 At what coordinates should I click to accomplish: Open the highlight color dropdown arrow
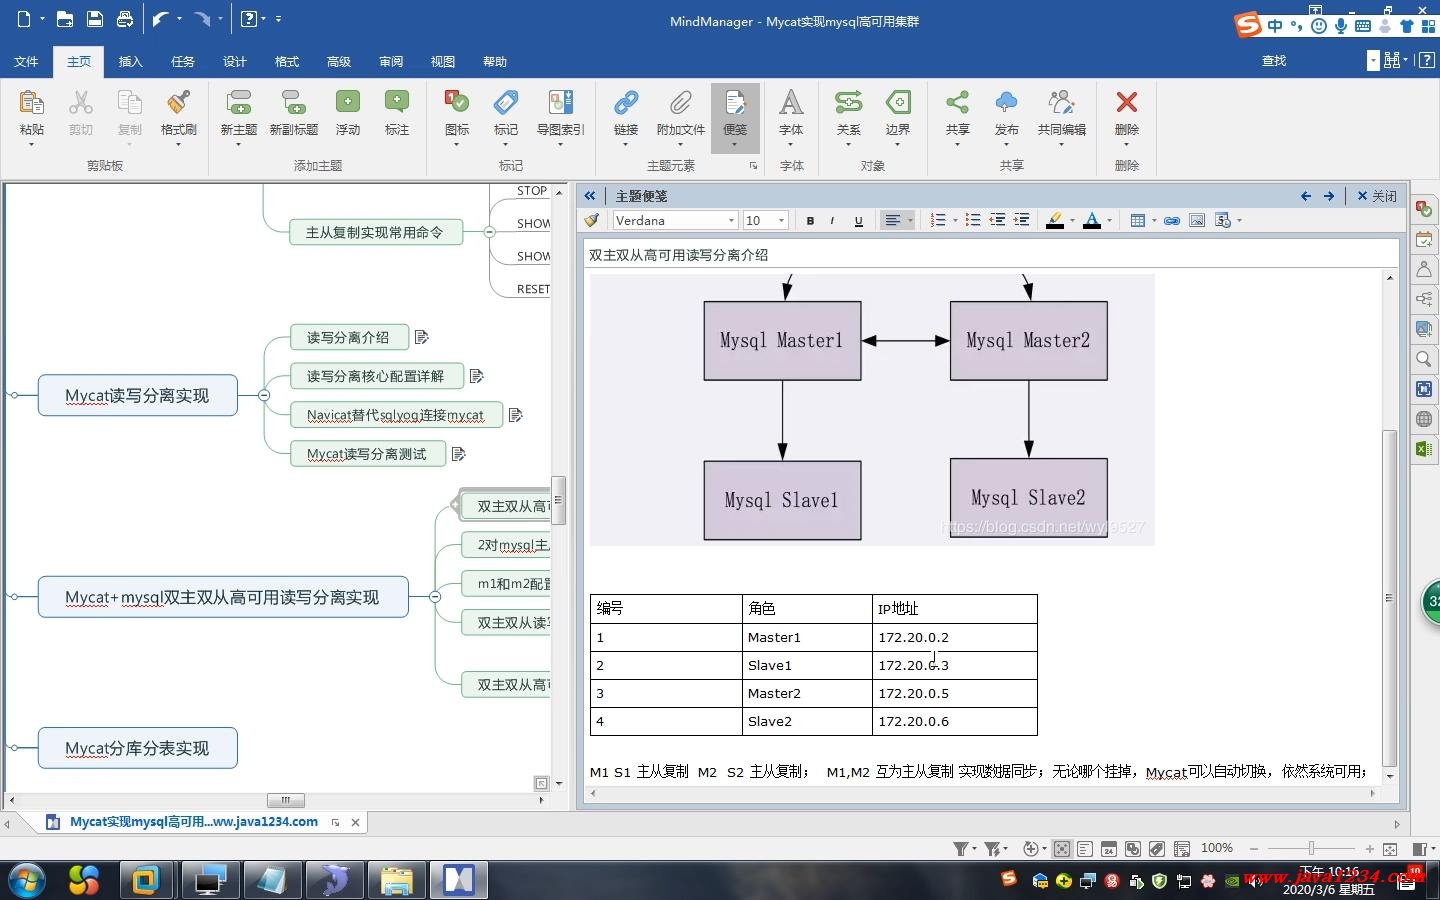[1072, 221]
